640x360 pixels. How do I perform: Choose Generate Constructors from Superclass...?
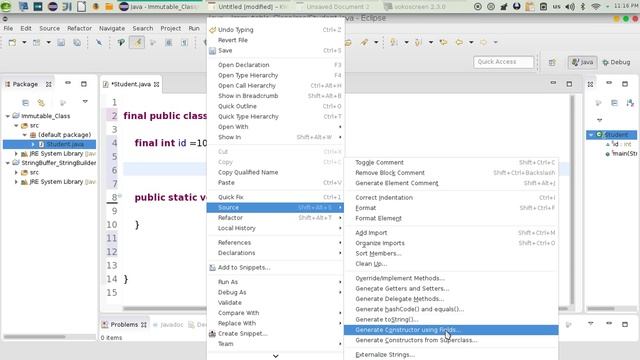pos(451,340)
